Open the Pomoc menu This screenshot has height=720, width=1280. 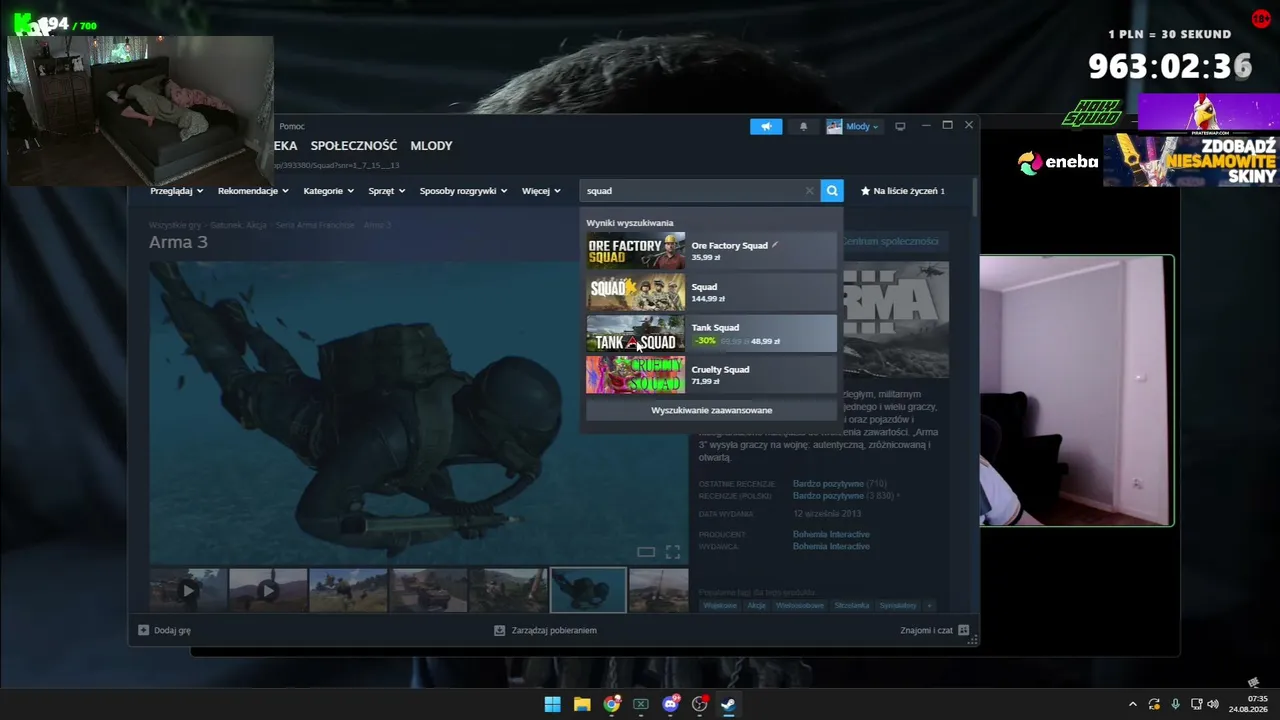(292, 126)
